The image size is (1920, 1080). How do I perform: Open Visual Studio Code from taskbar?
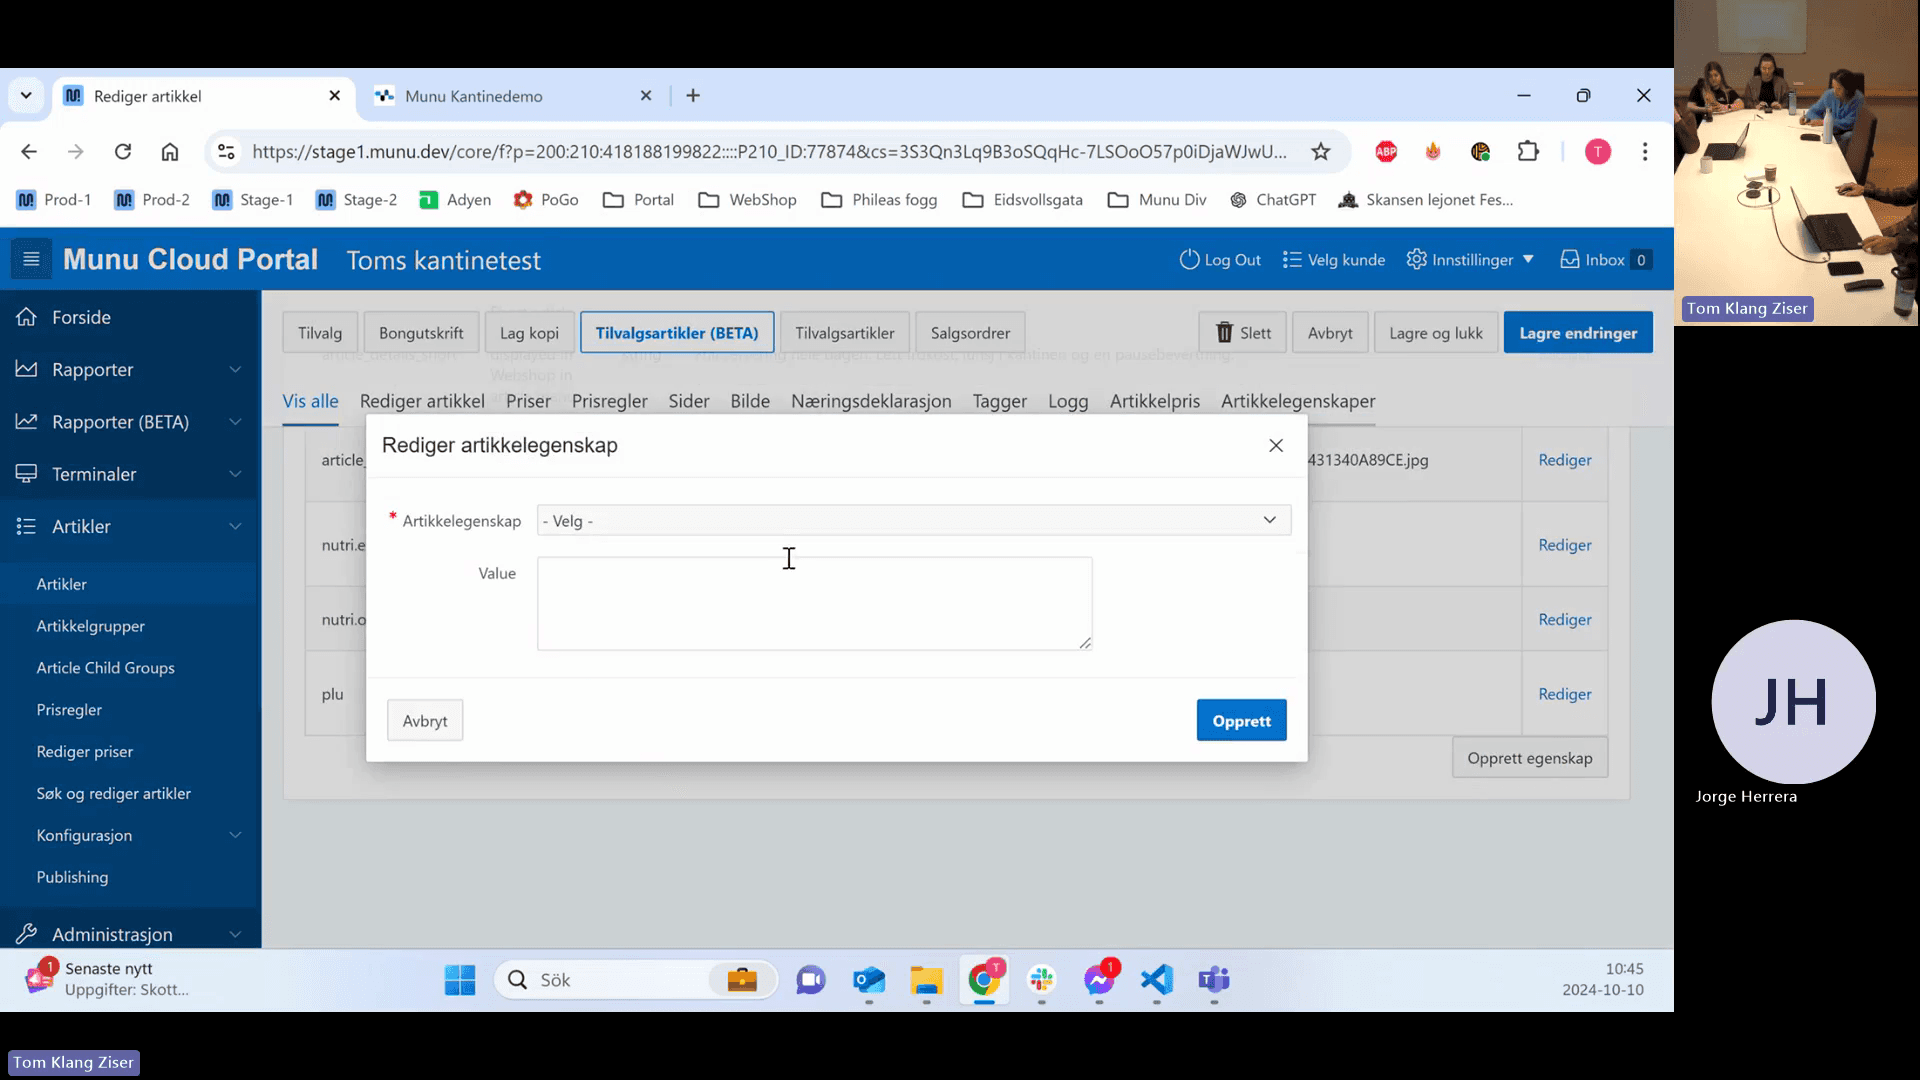point(1157,980)
